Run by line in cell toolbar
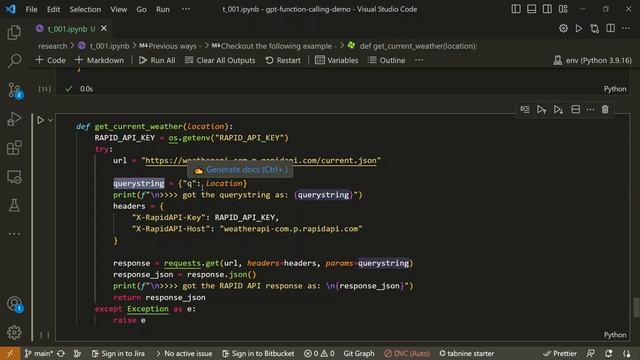Screen dimensions: 640x360 [x=525, y=109]
